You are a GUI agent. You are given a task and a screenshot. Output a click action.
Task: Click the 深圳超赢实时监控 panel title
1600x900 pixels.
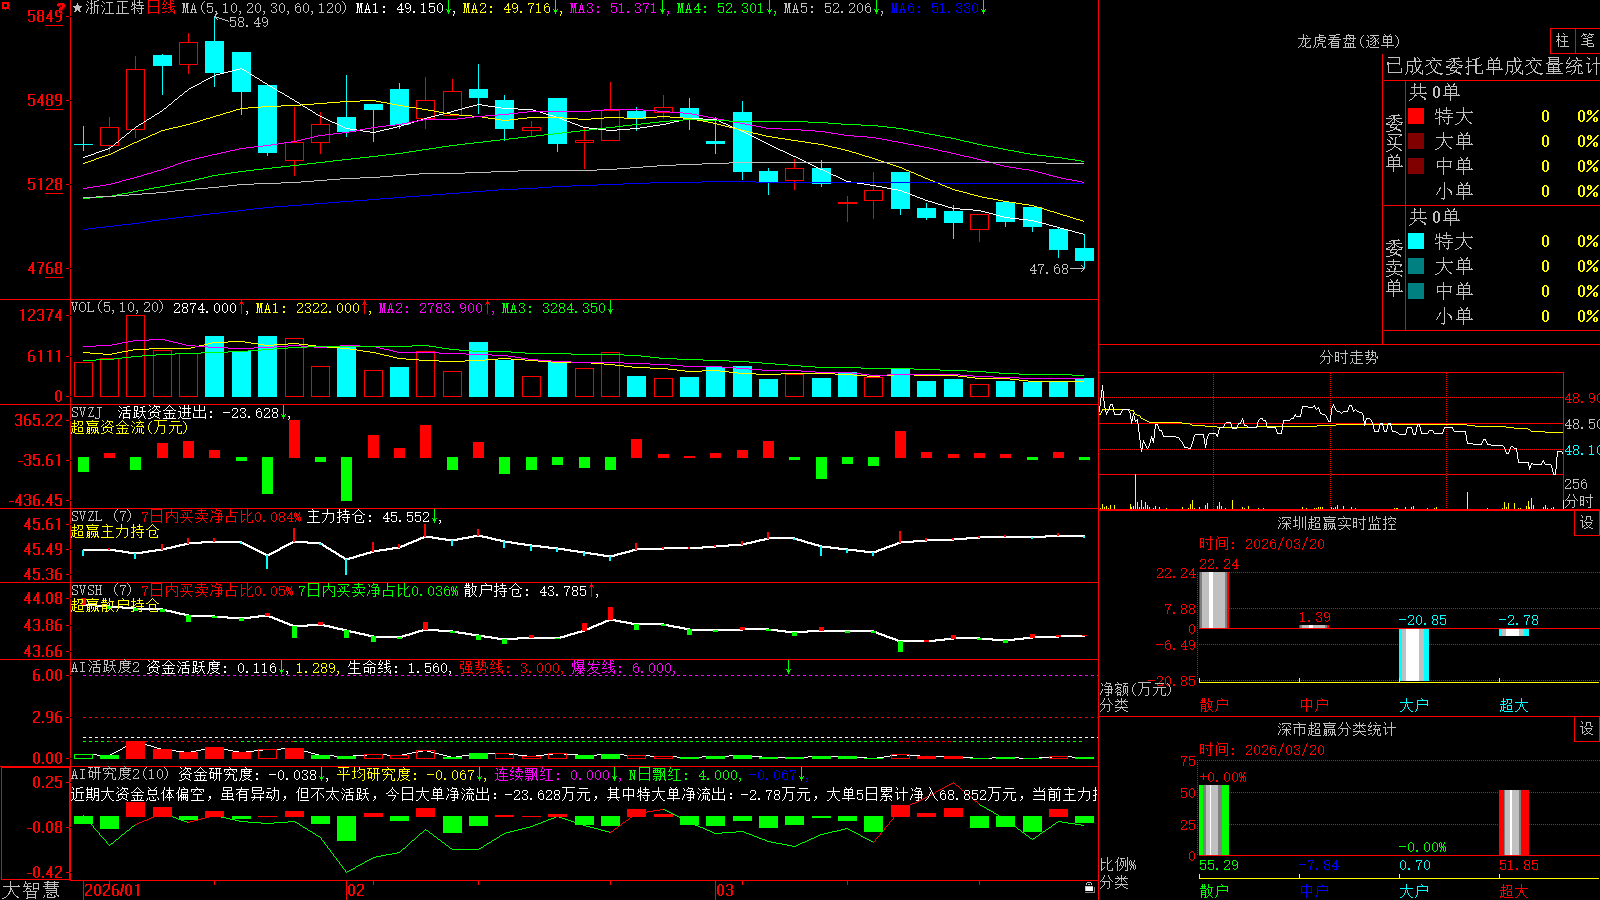[1337, 523]
